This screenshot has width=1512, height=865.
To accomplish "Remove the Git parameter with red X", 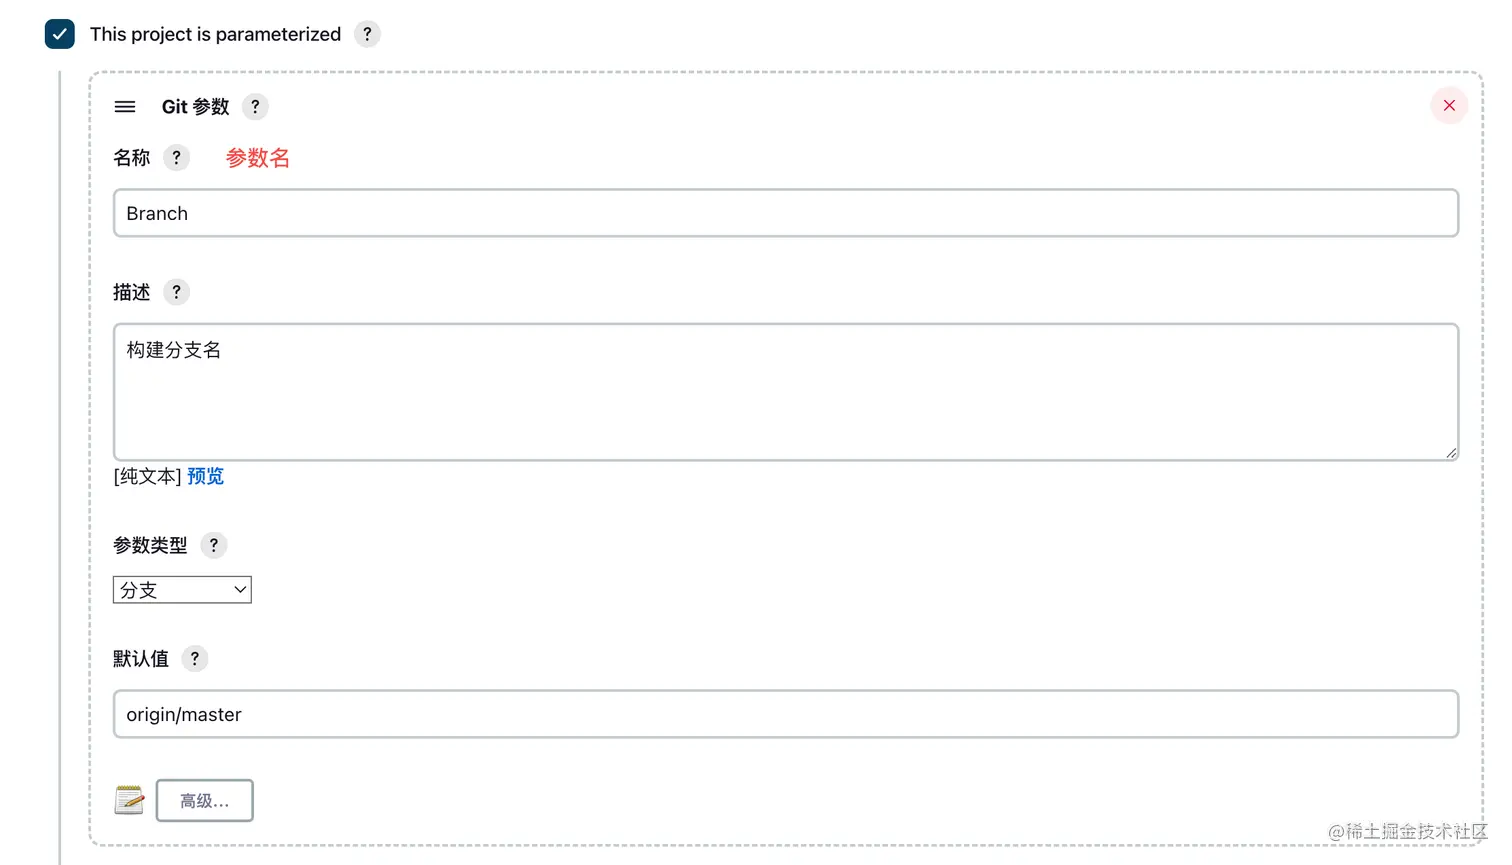I will click(x=1449, y=106).
